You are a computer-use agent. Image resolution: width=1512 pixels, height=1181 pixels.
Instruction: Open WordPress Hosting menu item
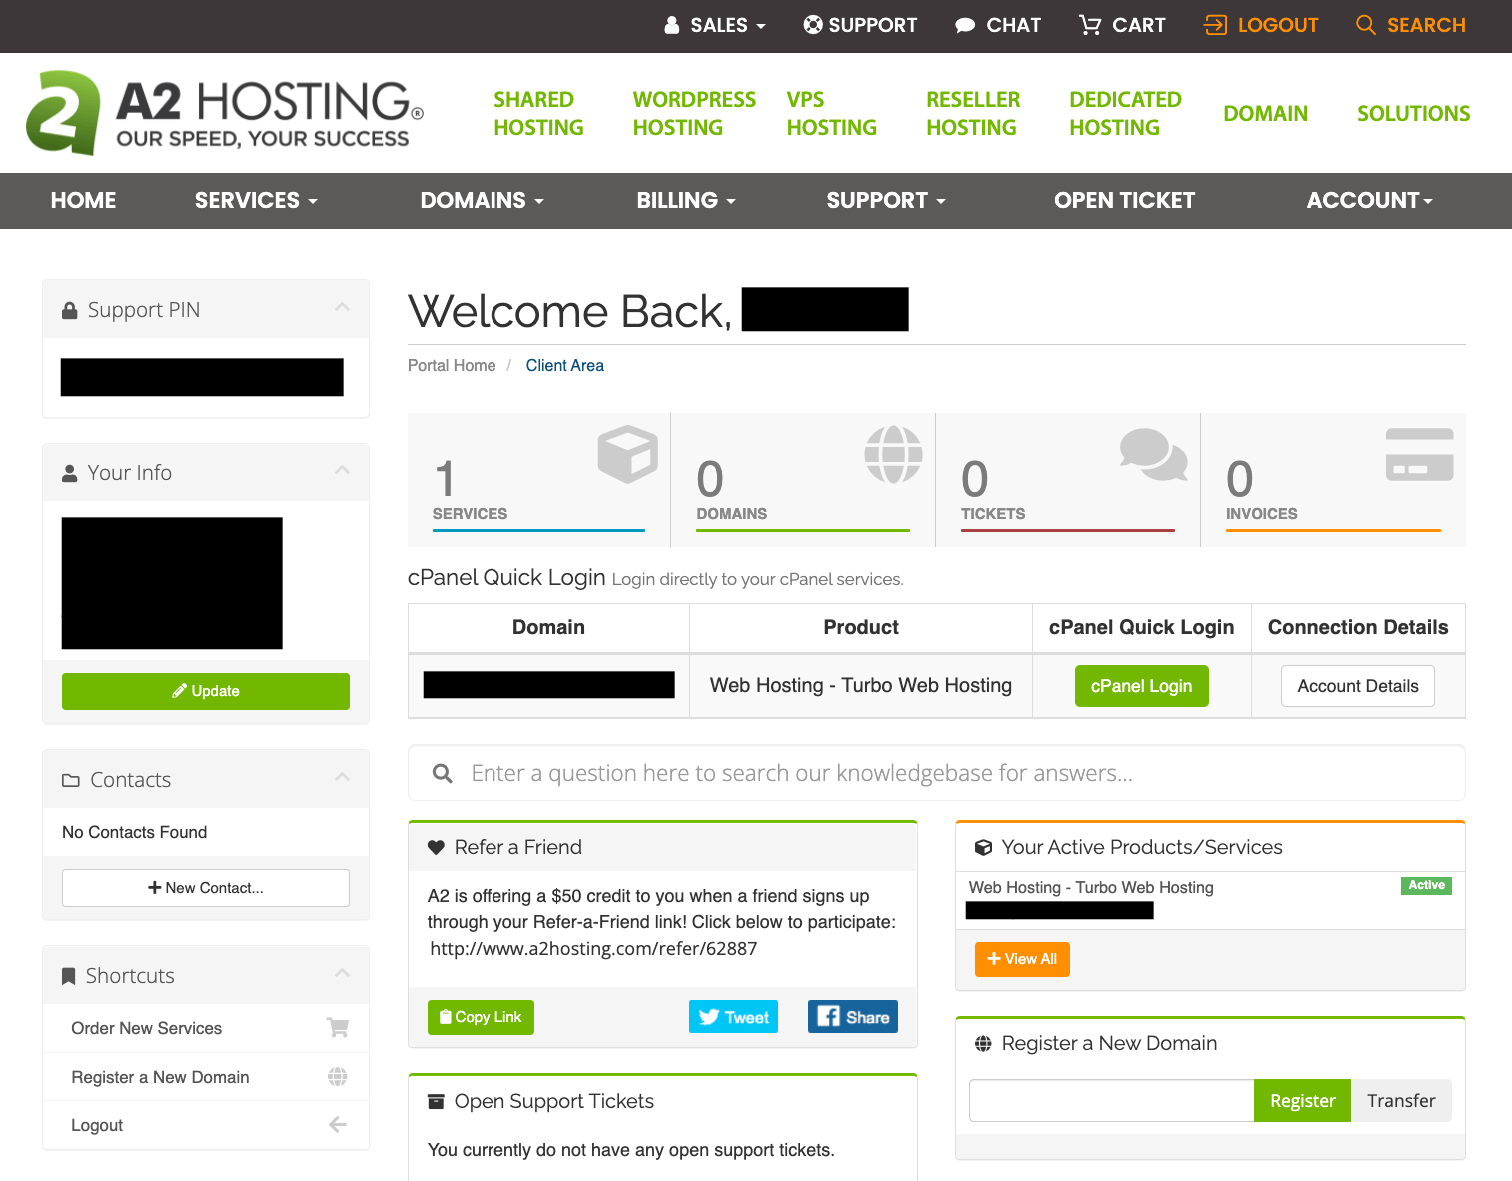tap(694, 113)
